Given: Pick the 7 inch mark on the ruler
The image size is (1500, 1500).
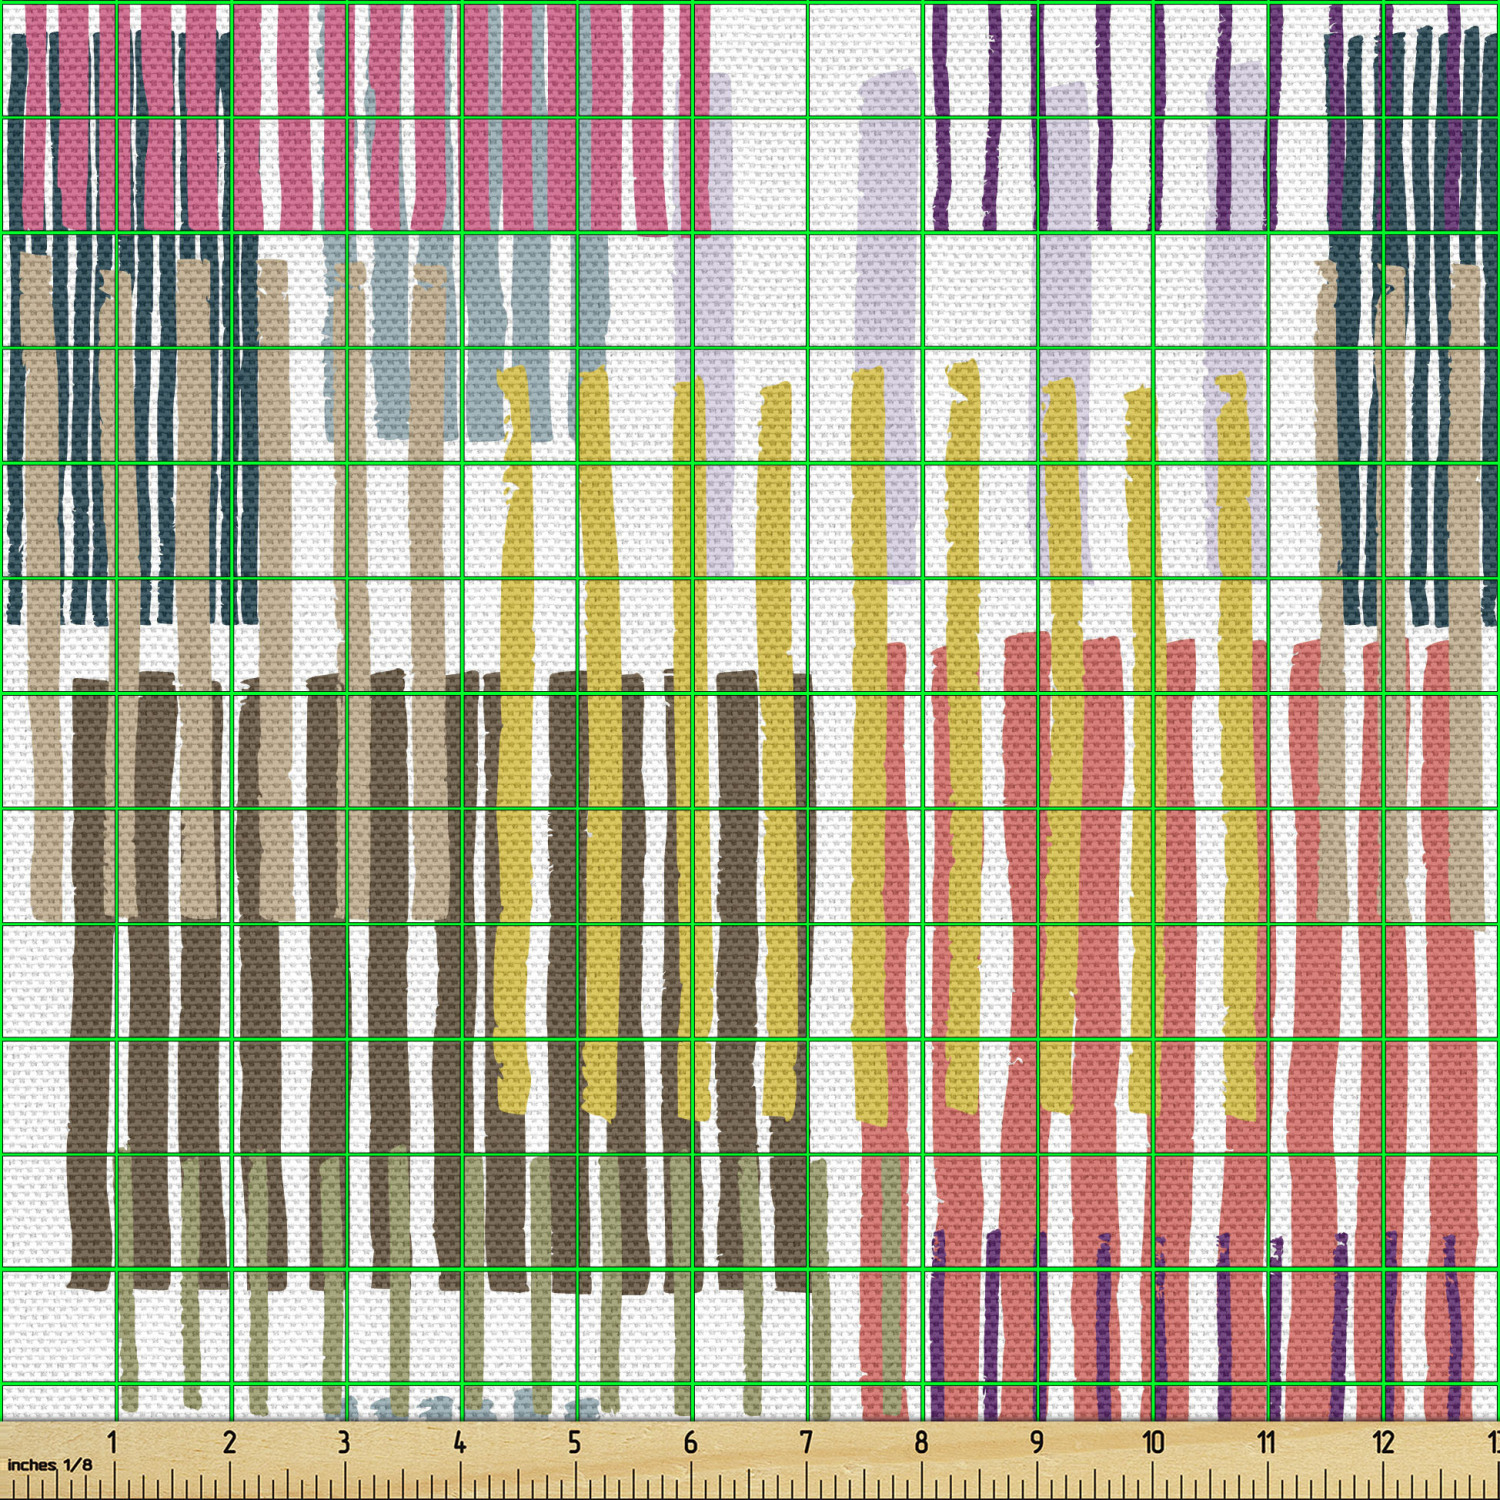Looking at the screenshot, I should [x=806, y=1442].
